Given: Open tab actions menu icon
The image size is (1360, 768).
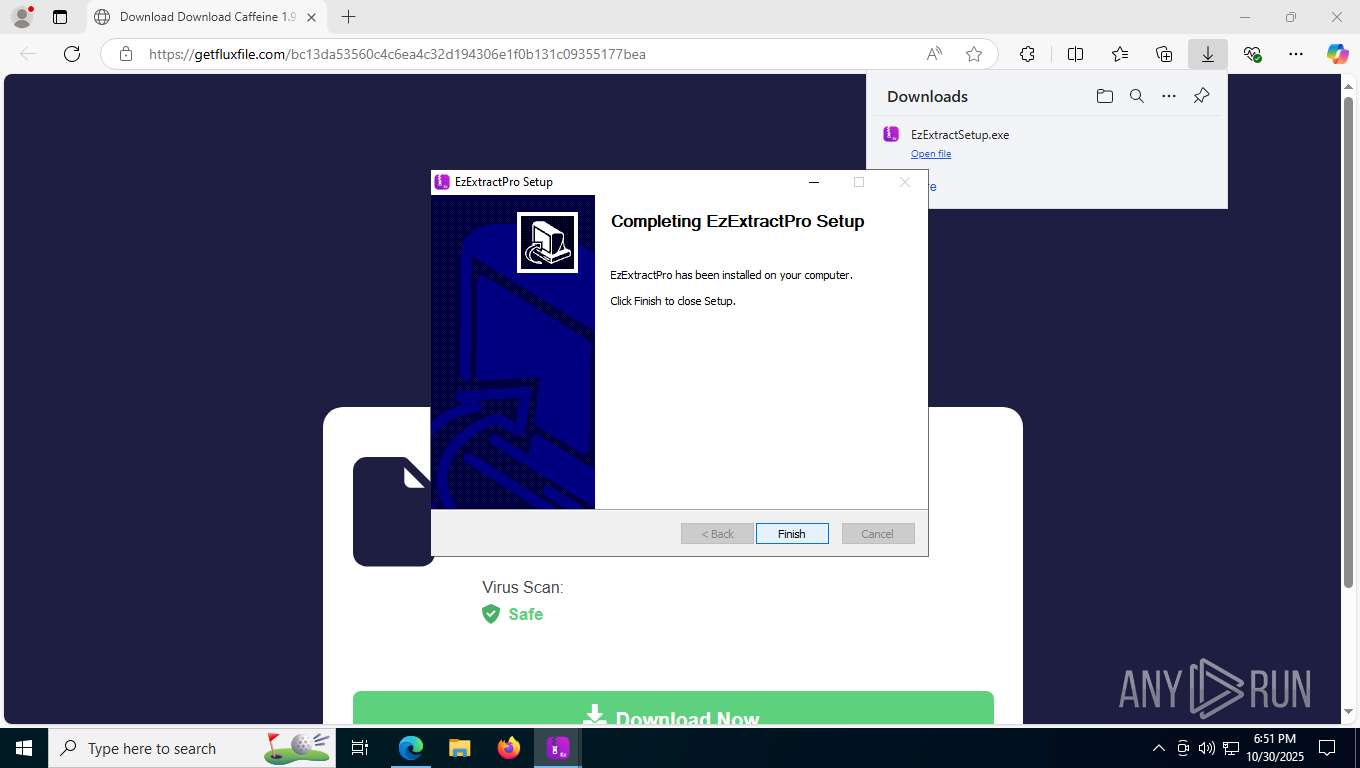Looking at the screenshot, I should (60, 17).
